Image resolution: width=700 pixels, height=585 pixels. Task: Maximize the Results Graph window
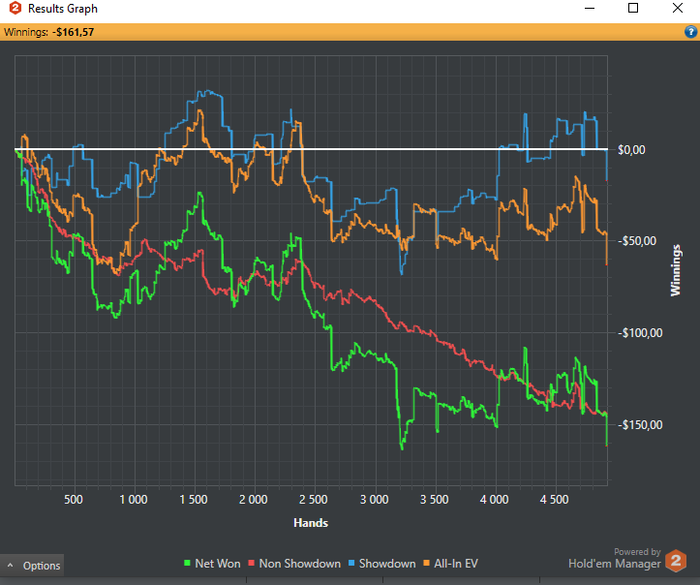point(633,8)
